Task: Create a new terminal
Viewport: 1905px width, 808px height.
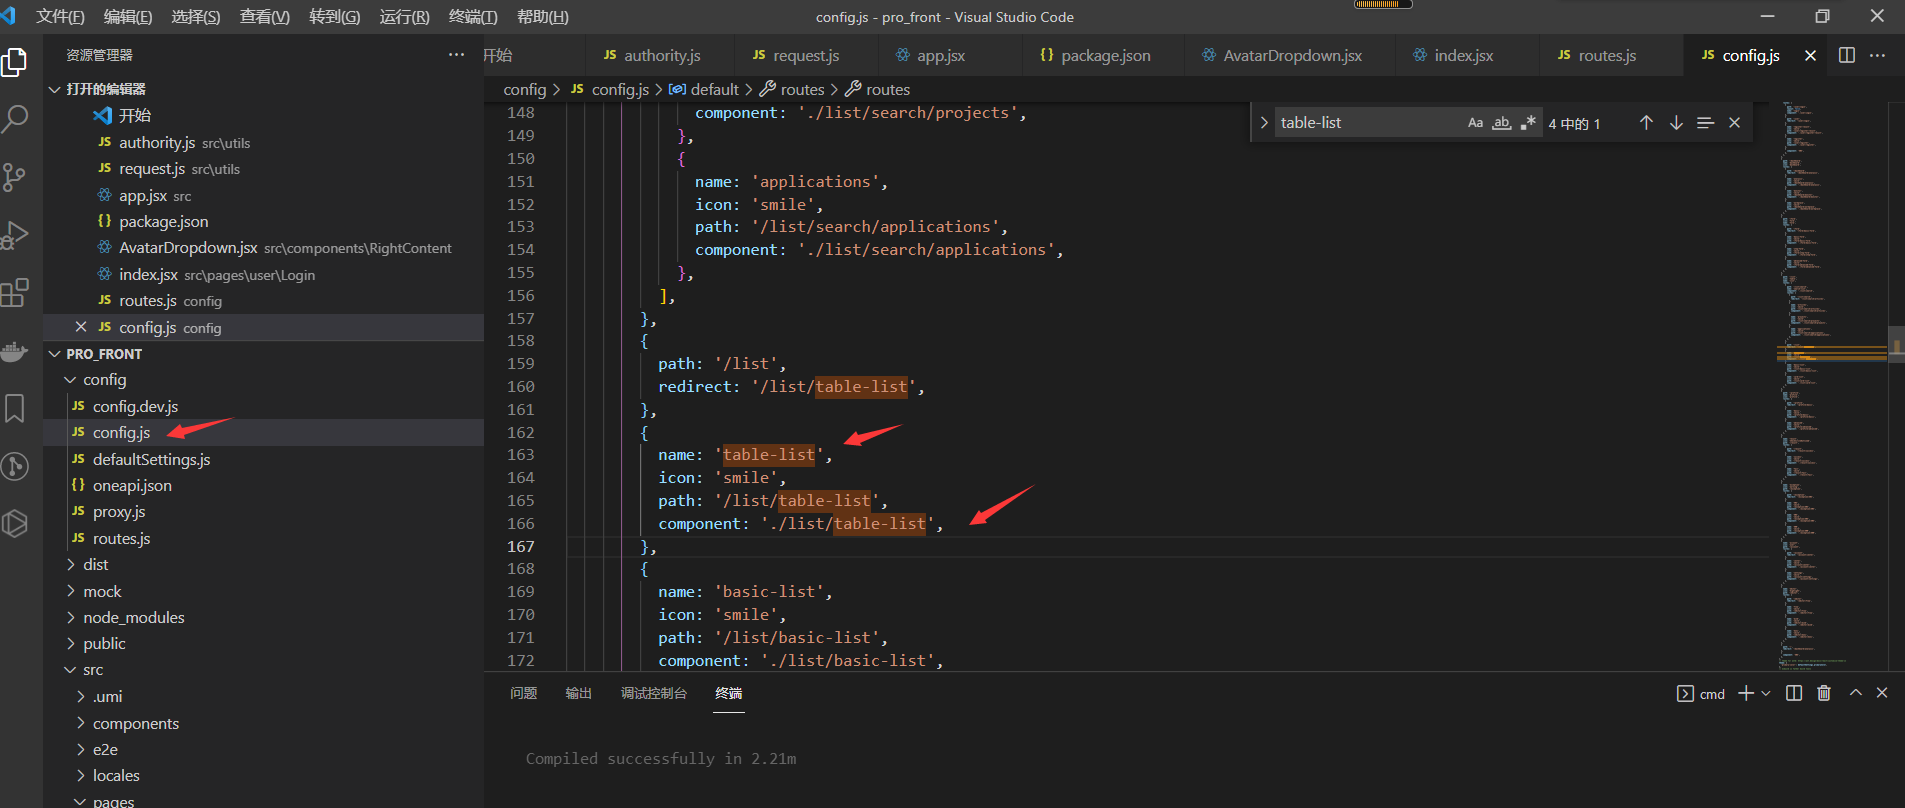Action: (x=1746, y=693)
